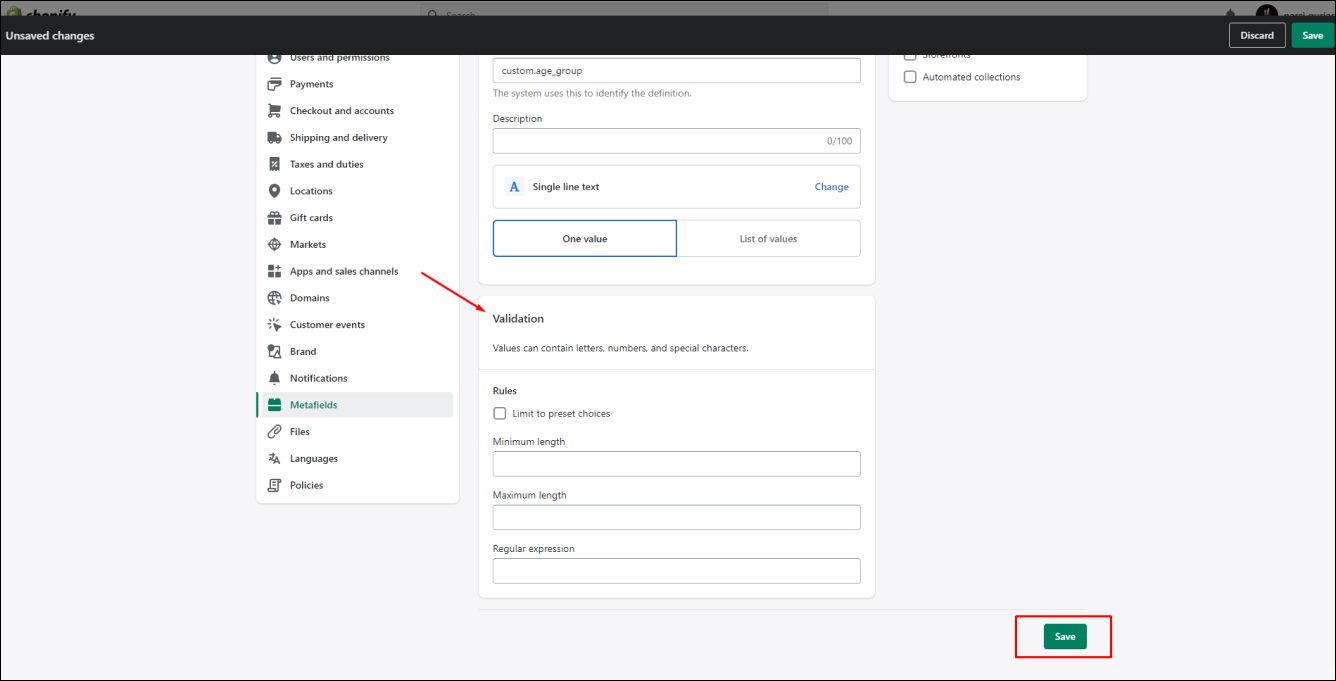Open Users and permissions icon in sidebar
The width and height of the screenshot is (1336, 681).
click(x=274, y=58)
